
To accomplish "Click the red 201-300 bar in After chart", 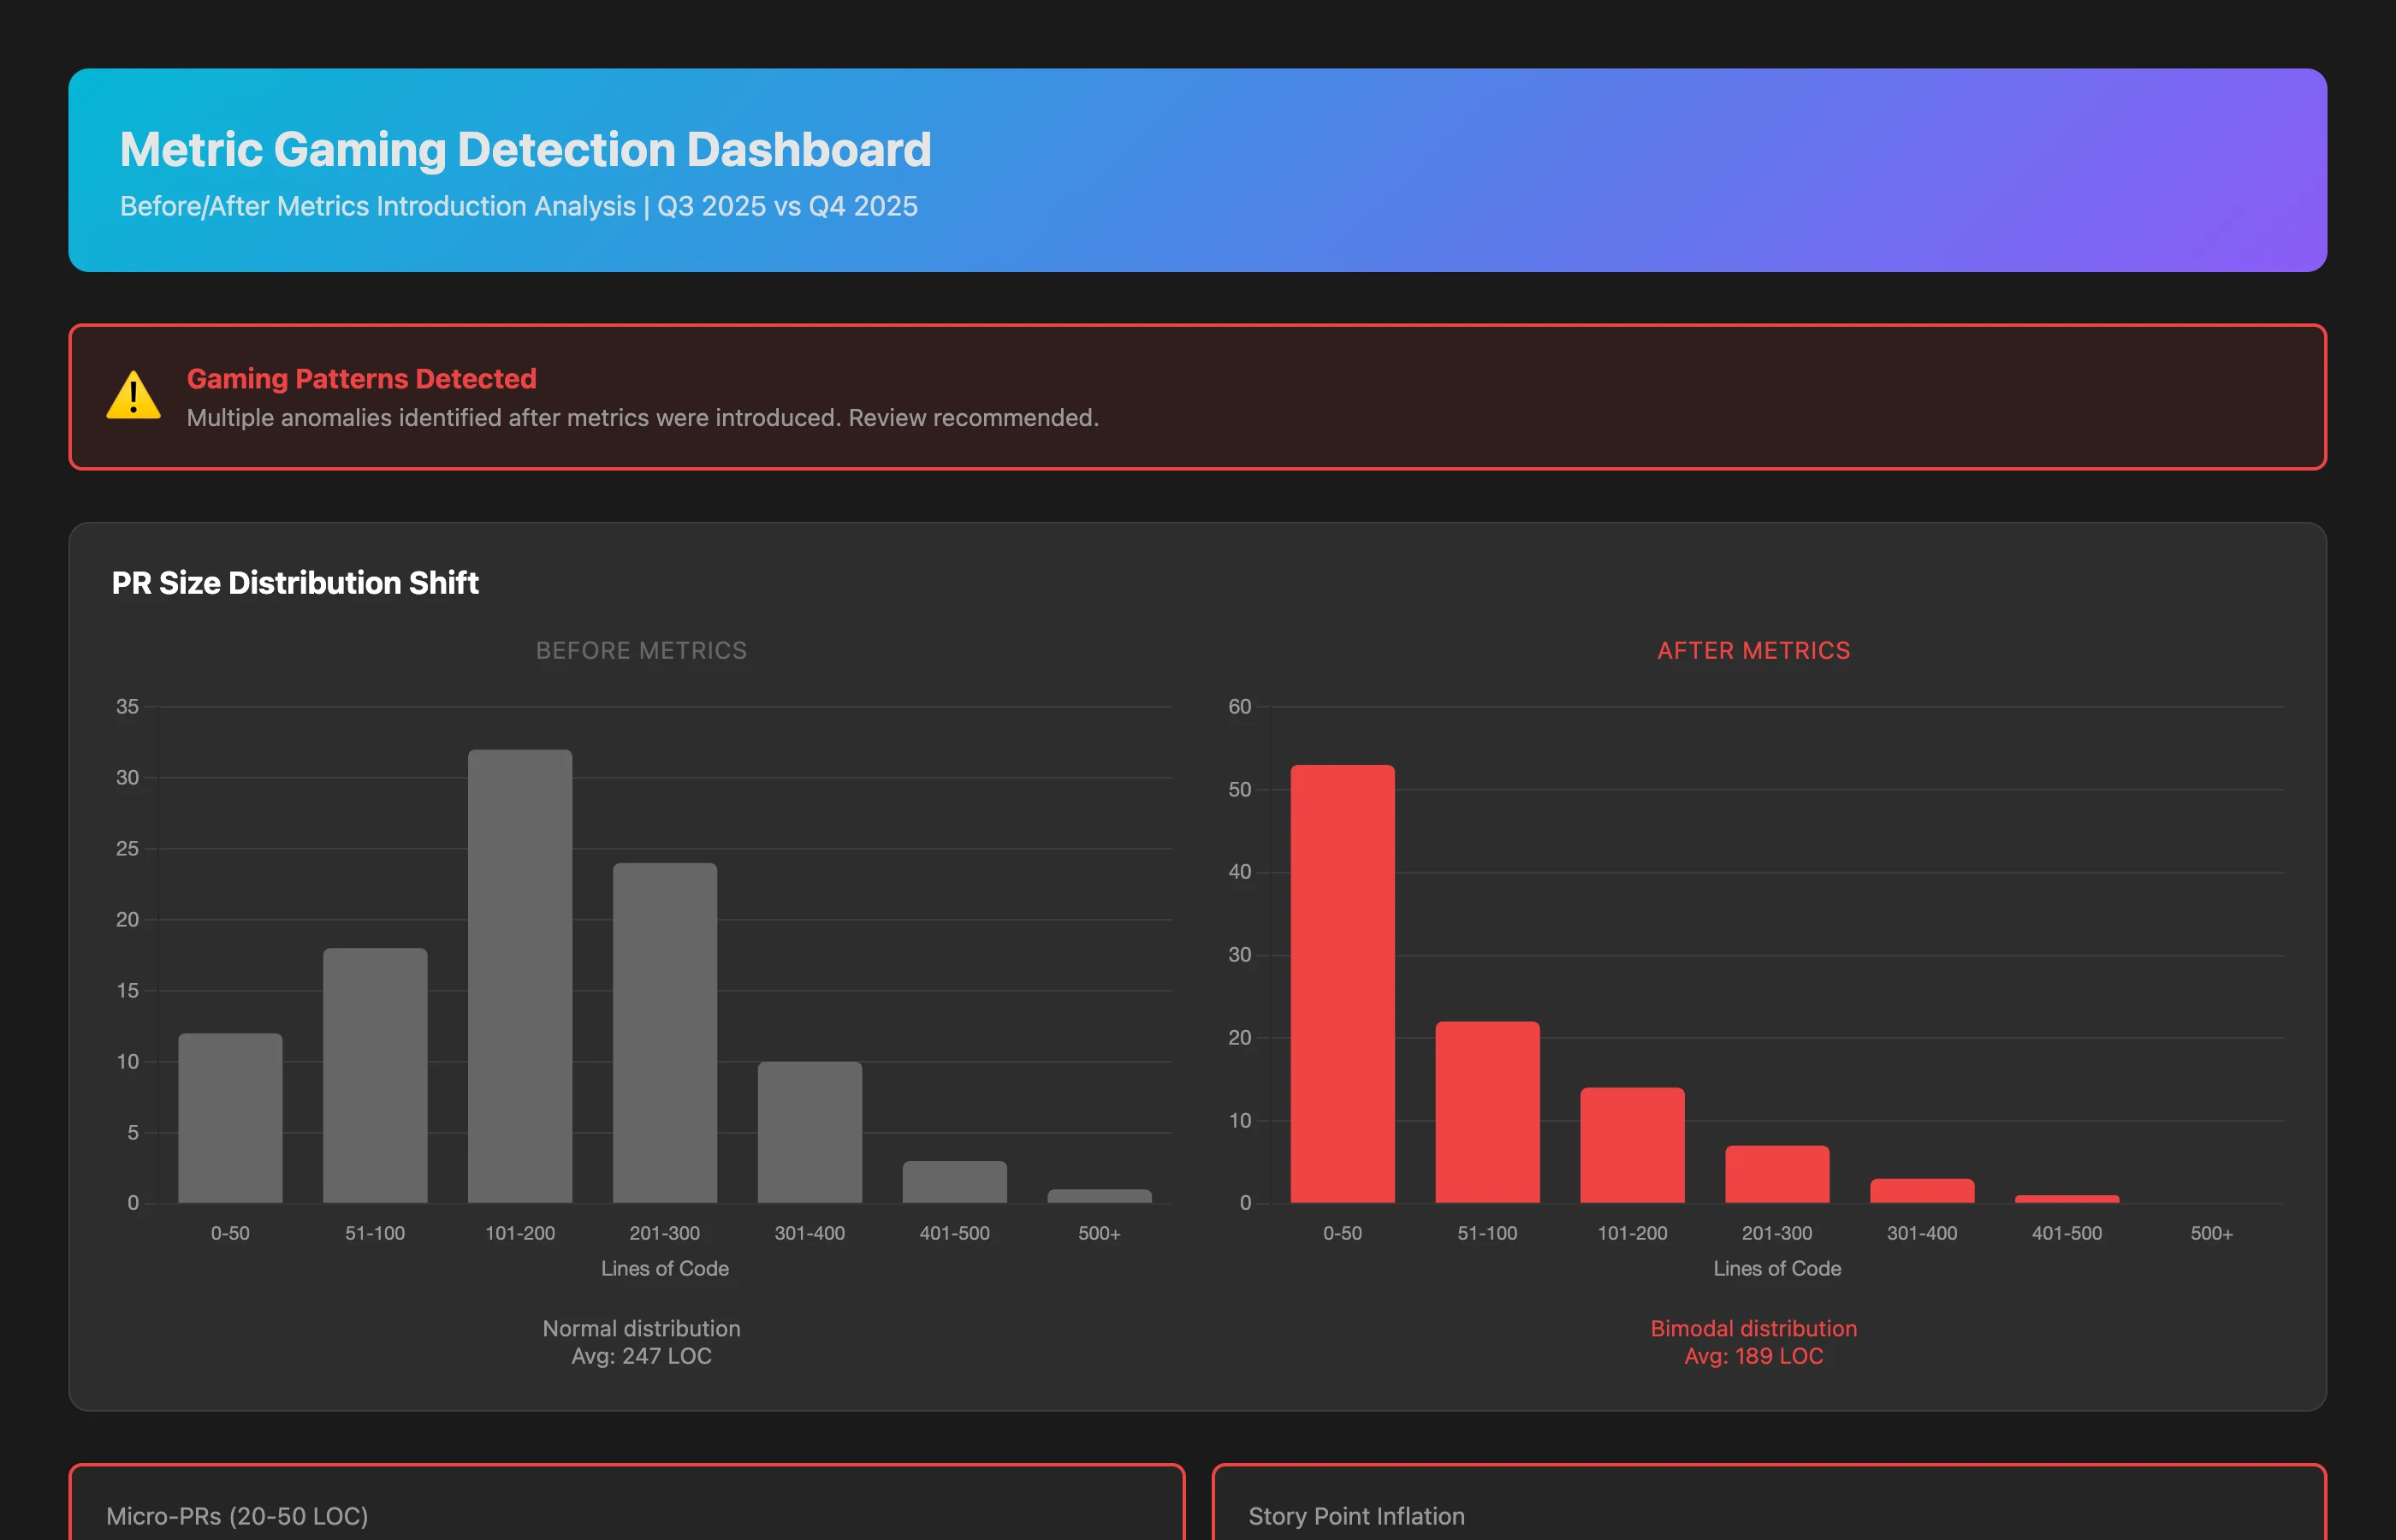I will point(1777,1174).
